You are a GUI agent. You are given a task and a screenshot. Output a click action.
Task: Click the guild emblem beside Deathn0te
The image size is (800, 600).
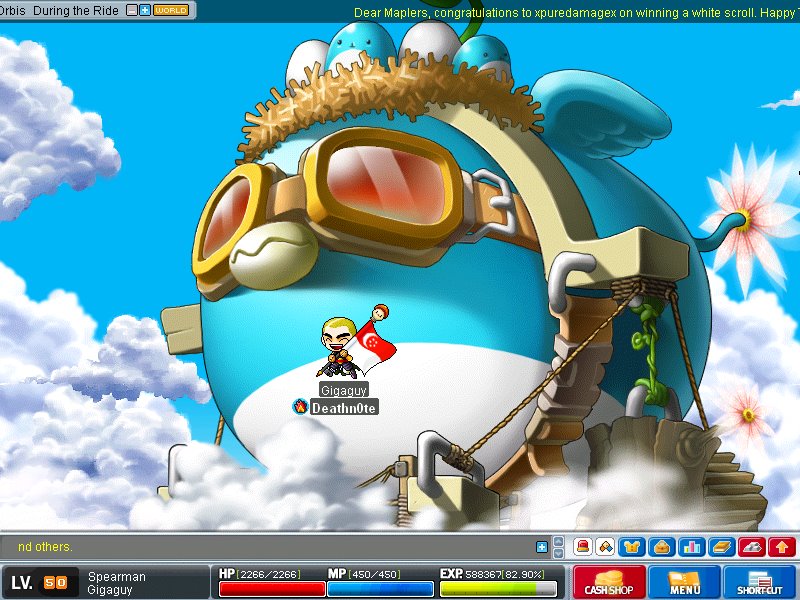click(x=301, y=407)
